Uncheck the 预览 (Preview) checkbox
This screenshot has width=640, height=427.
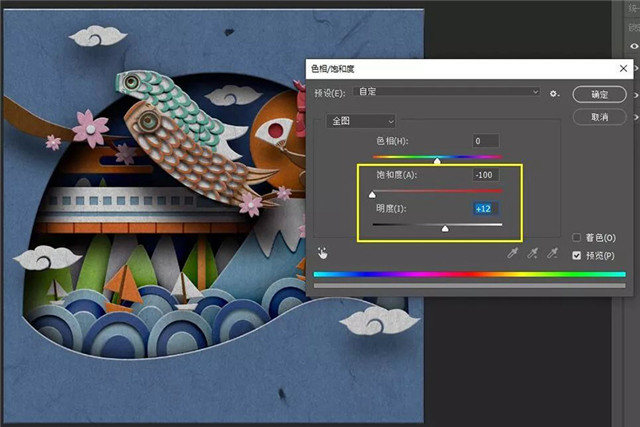pos(576,256)
